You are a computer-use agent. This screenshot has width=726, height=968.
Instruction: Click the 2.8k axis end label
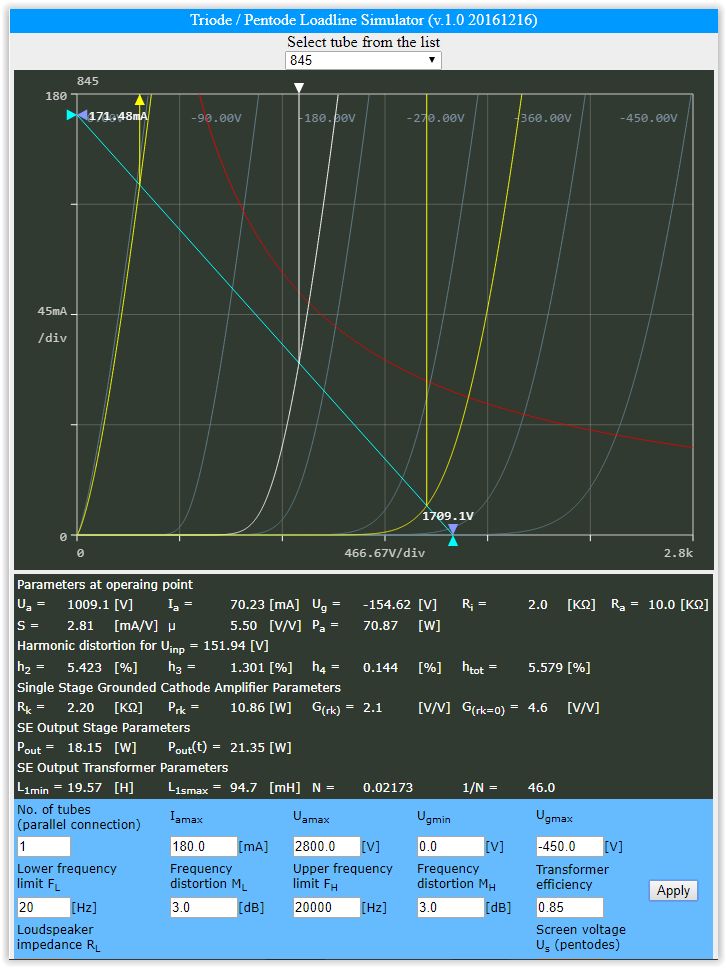pyautogui.click(x=678, y=553)
